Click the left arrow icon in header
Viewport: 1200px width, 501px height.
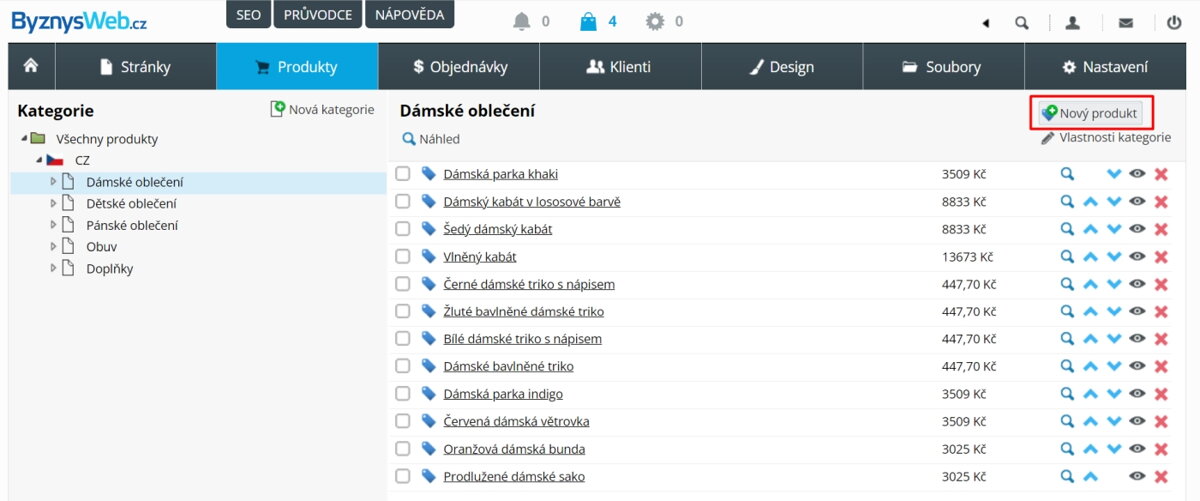click(985, 22)
